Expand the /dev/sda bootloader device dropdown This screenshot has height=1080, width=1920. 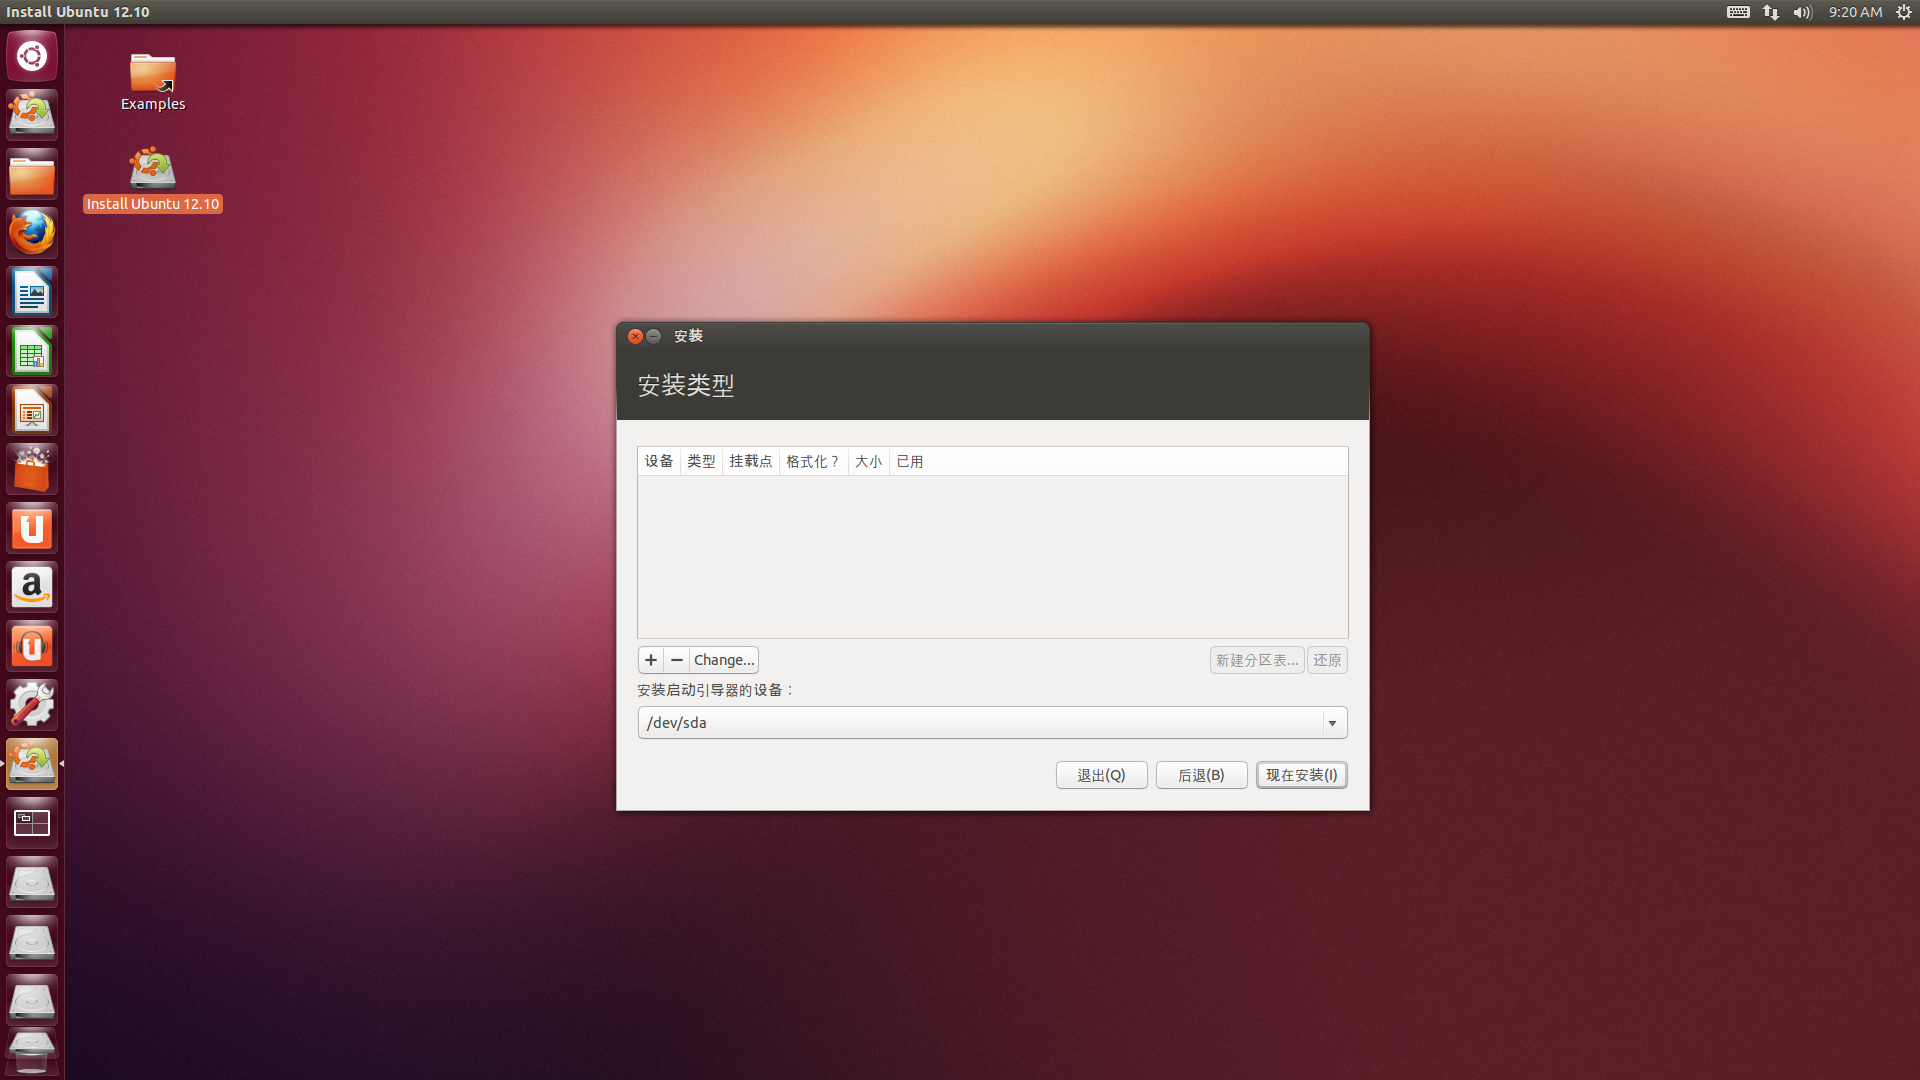(x=1332, y=723)
